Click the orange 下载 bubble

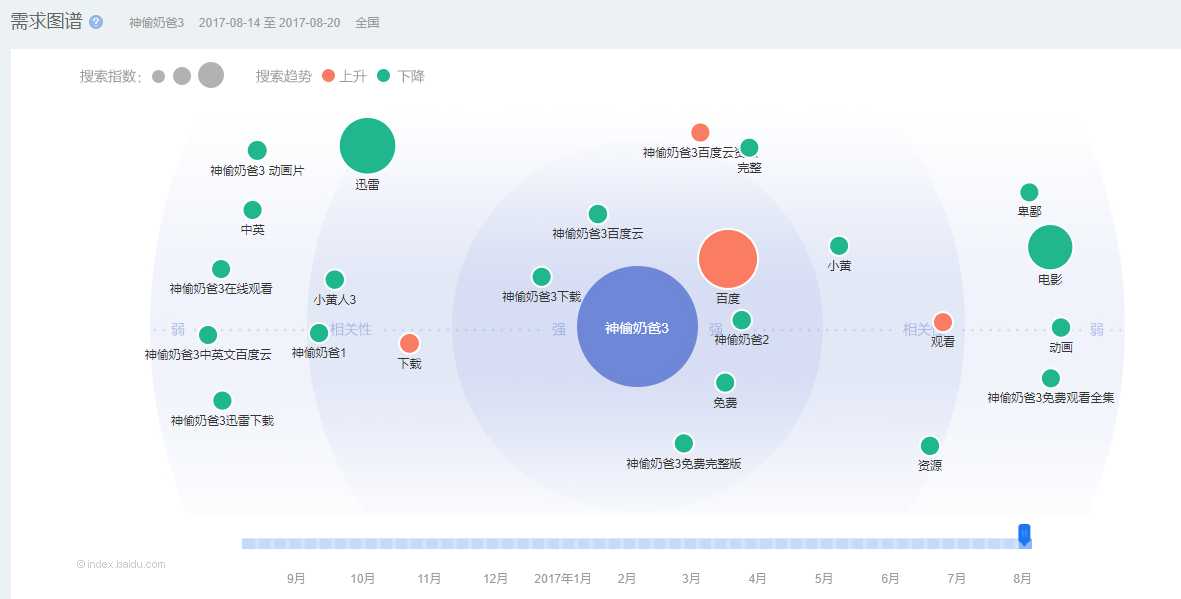tap(409, 344)
